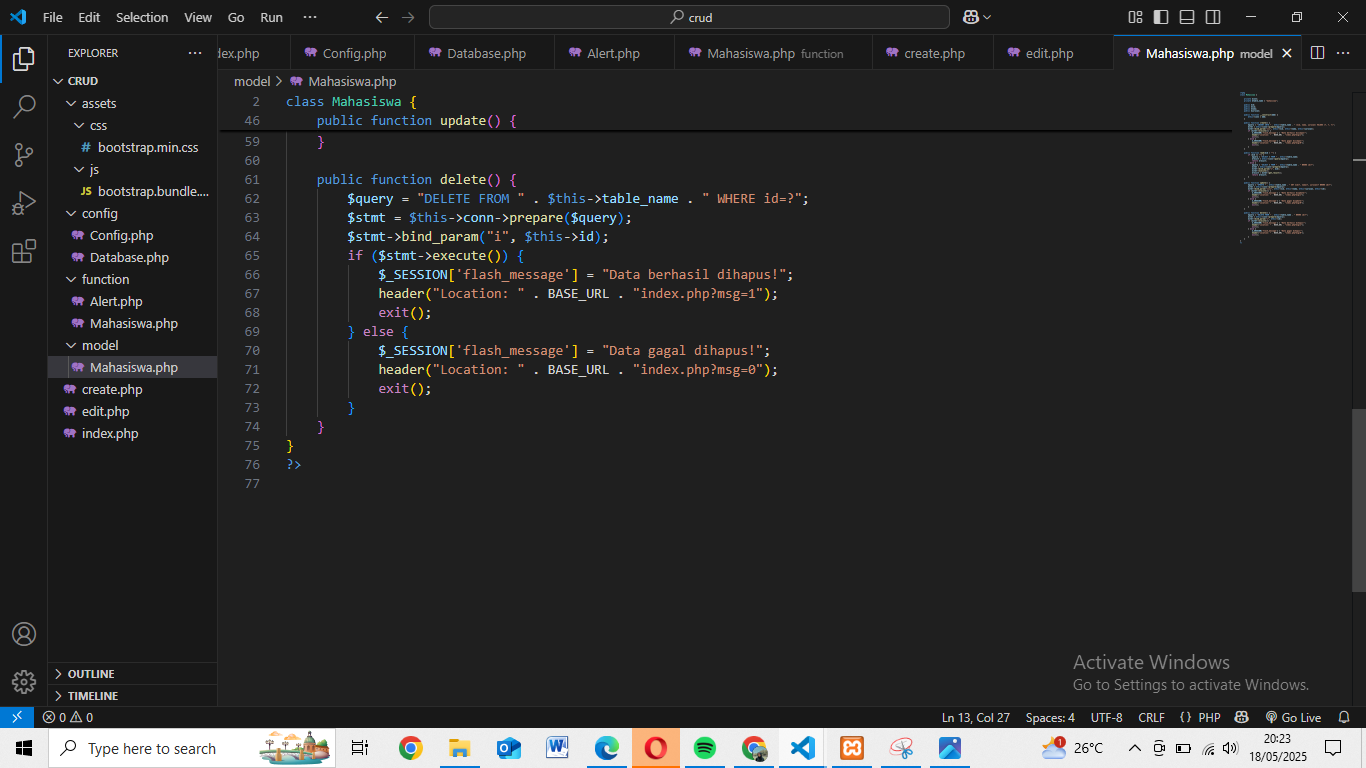The image size is (1366, 768).
Task: Switch to the Database.php tab
Action: tap(484, 51)
